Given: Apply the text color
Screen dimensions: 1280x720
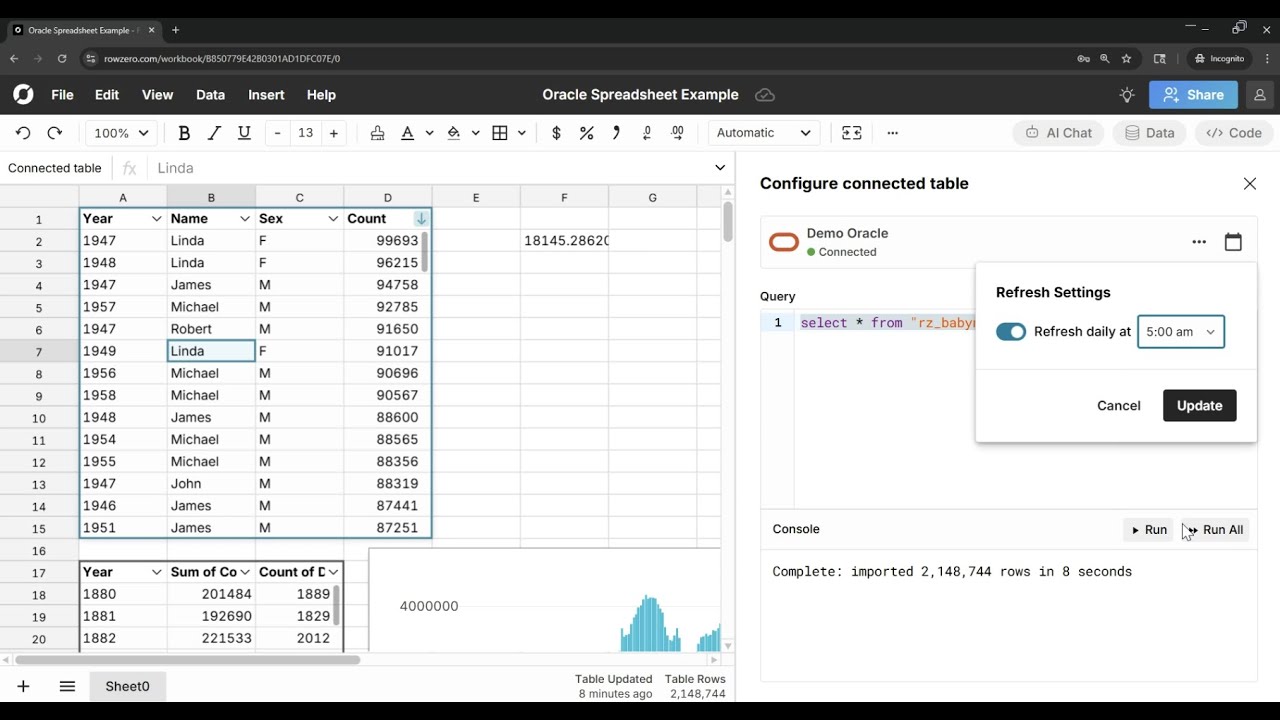Looking at the screenshot, I should click(407, 133).
